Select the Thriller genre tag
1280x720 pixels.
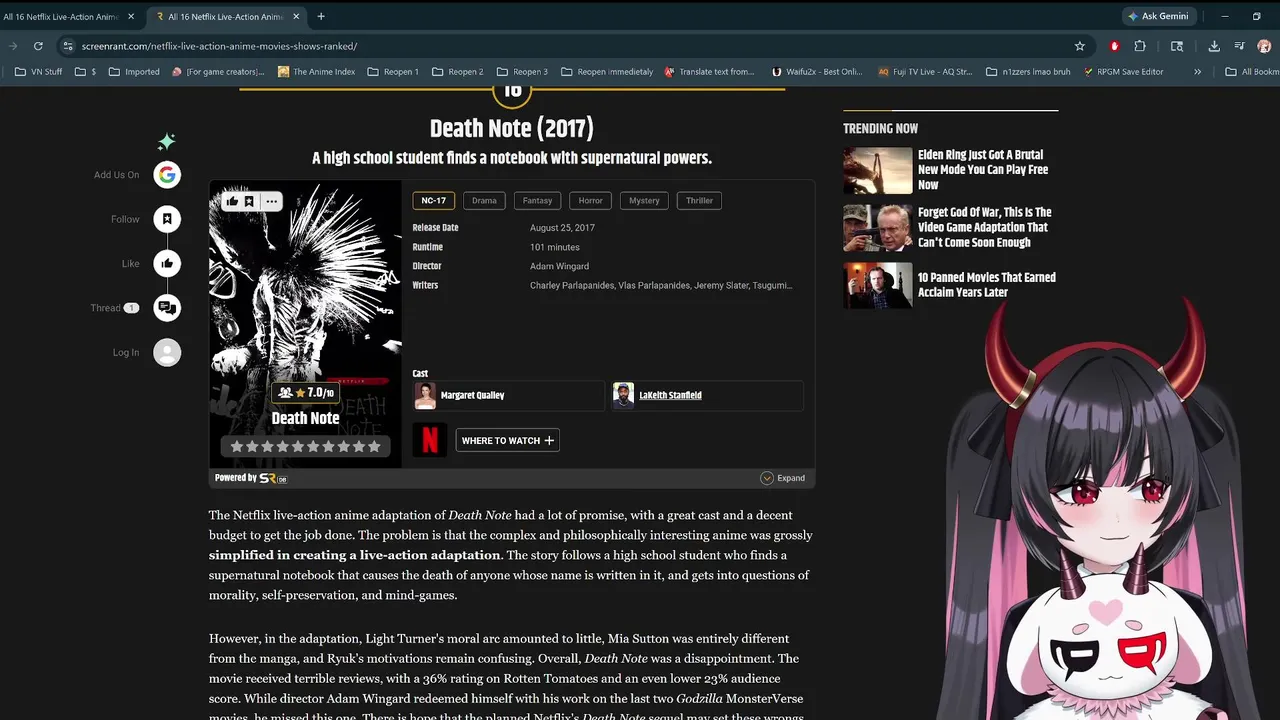699,201
